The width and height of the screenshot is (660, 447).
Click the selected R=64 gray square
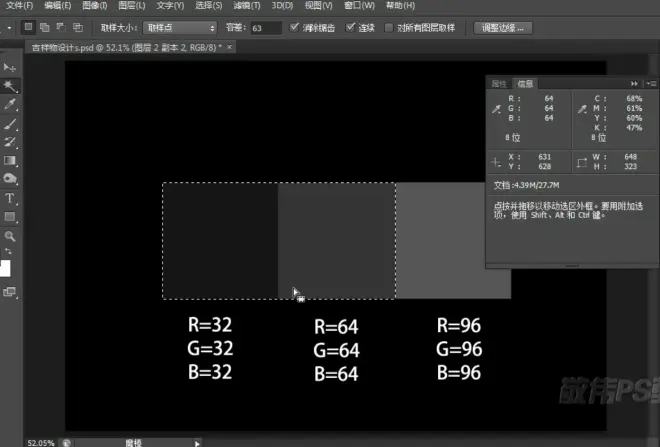(x=337, y=241)
